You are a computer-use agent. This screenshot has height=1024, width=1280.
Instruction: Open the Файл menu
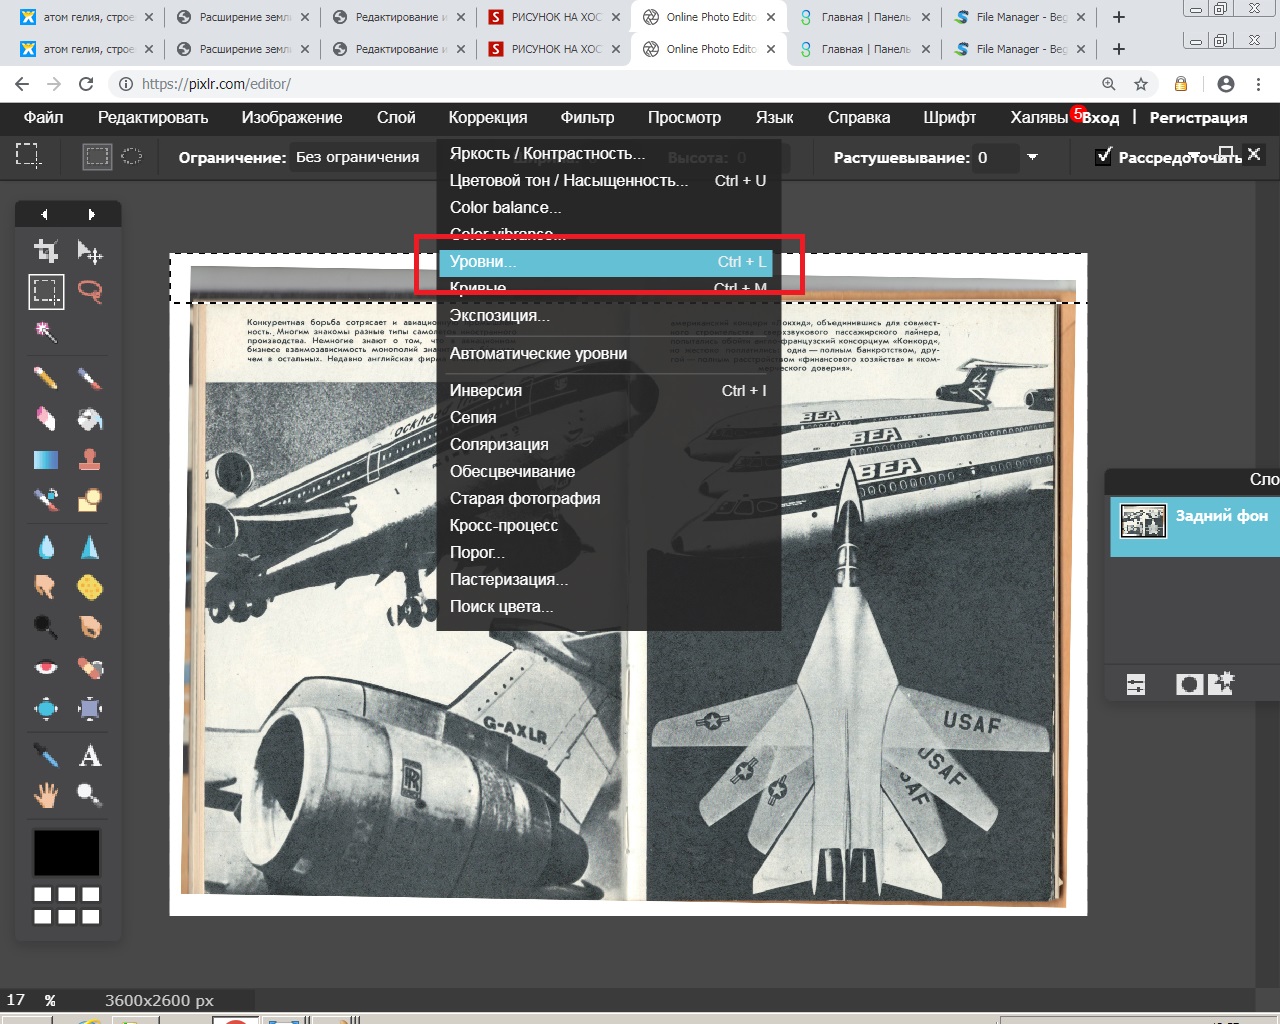(43, 118)
